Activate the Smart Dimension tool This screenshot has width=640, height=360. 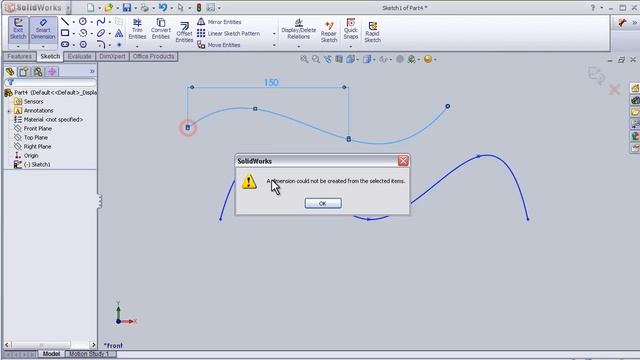43,29
